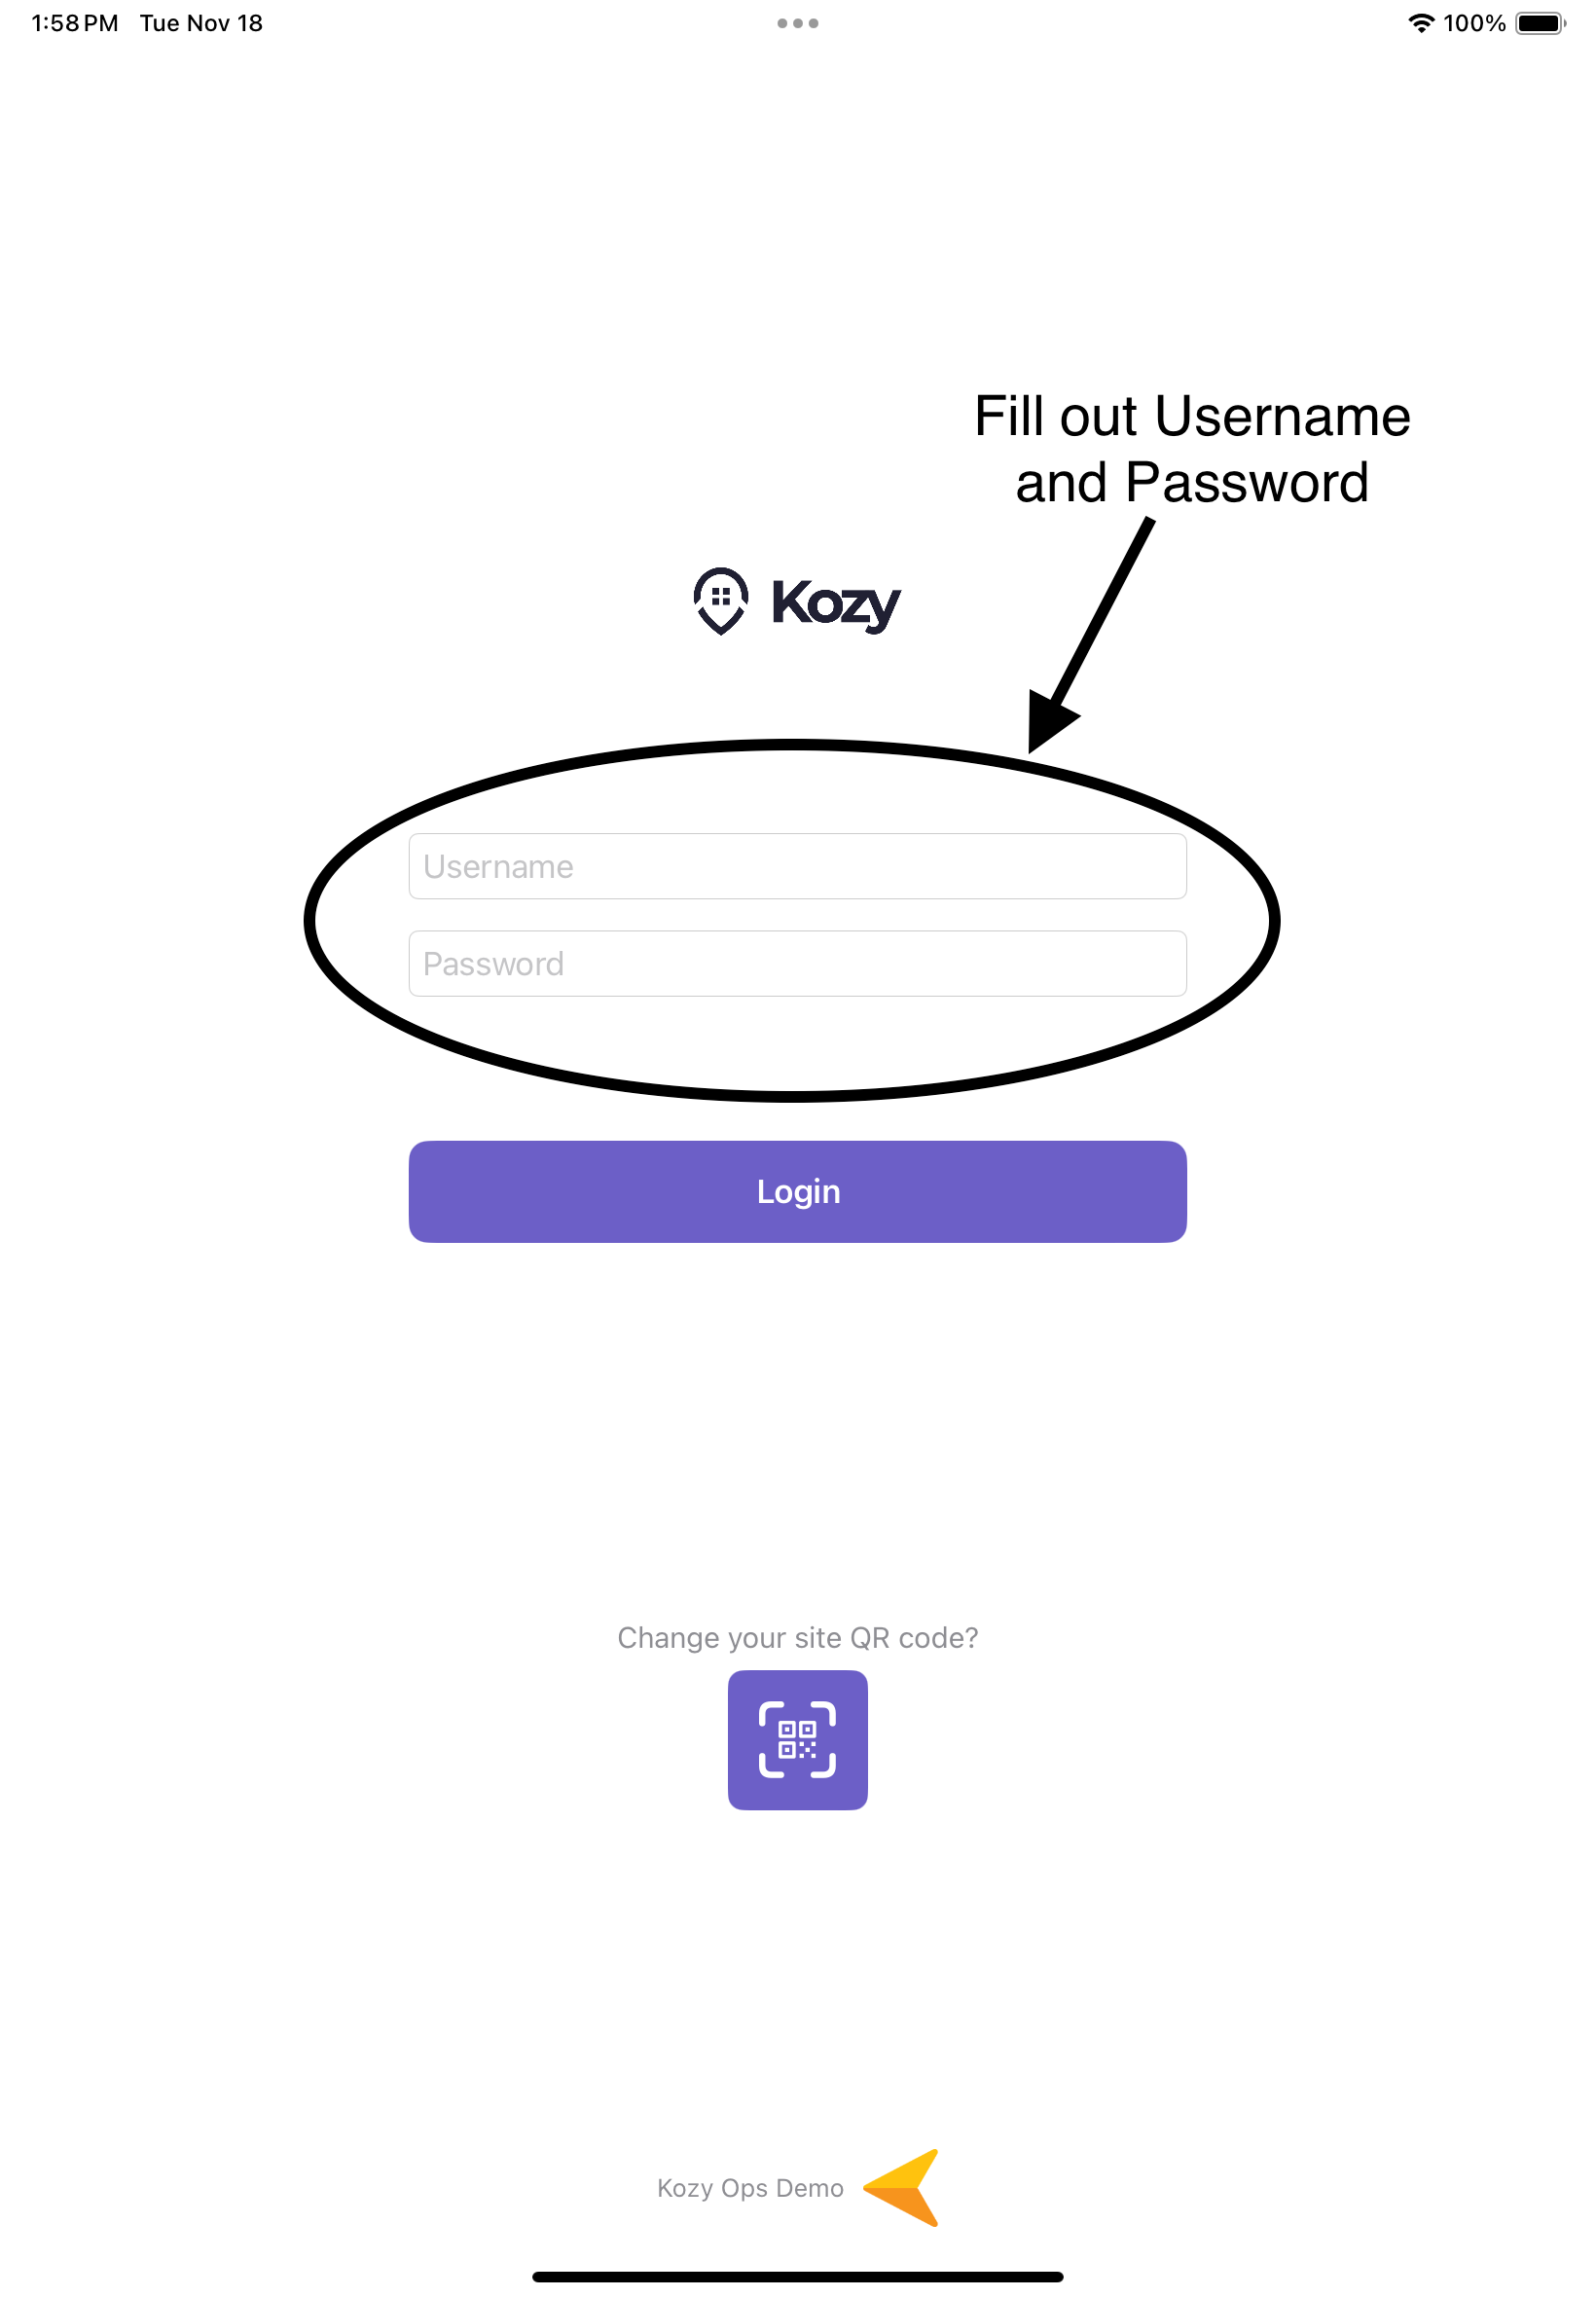Tap the Kozy map-pin logo icon
Image resolution: width=1596 pixels, height=2297 pixels.
[x=720, y=600]
